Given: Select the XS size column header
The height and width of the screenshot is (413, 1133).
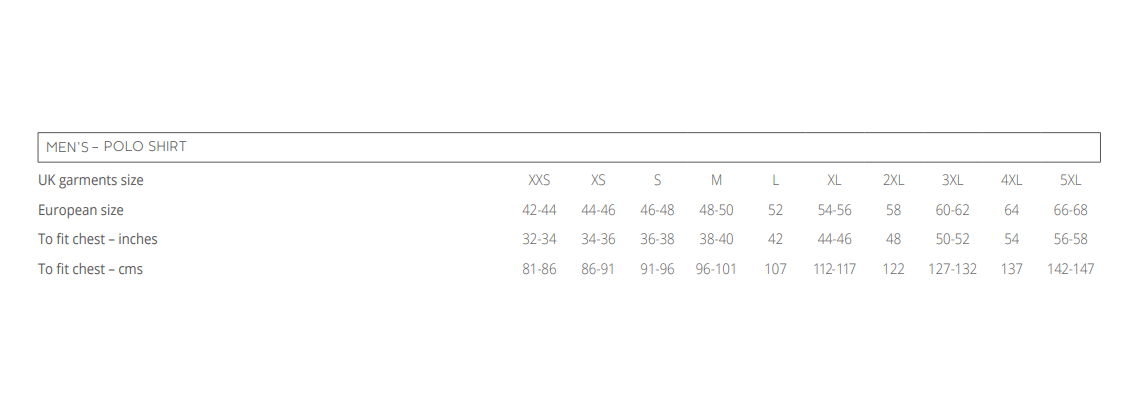Looking at the screenshot, I should pyautogui.click(x=598, y=180).
